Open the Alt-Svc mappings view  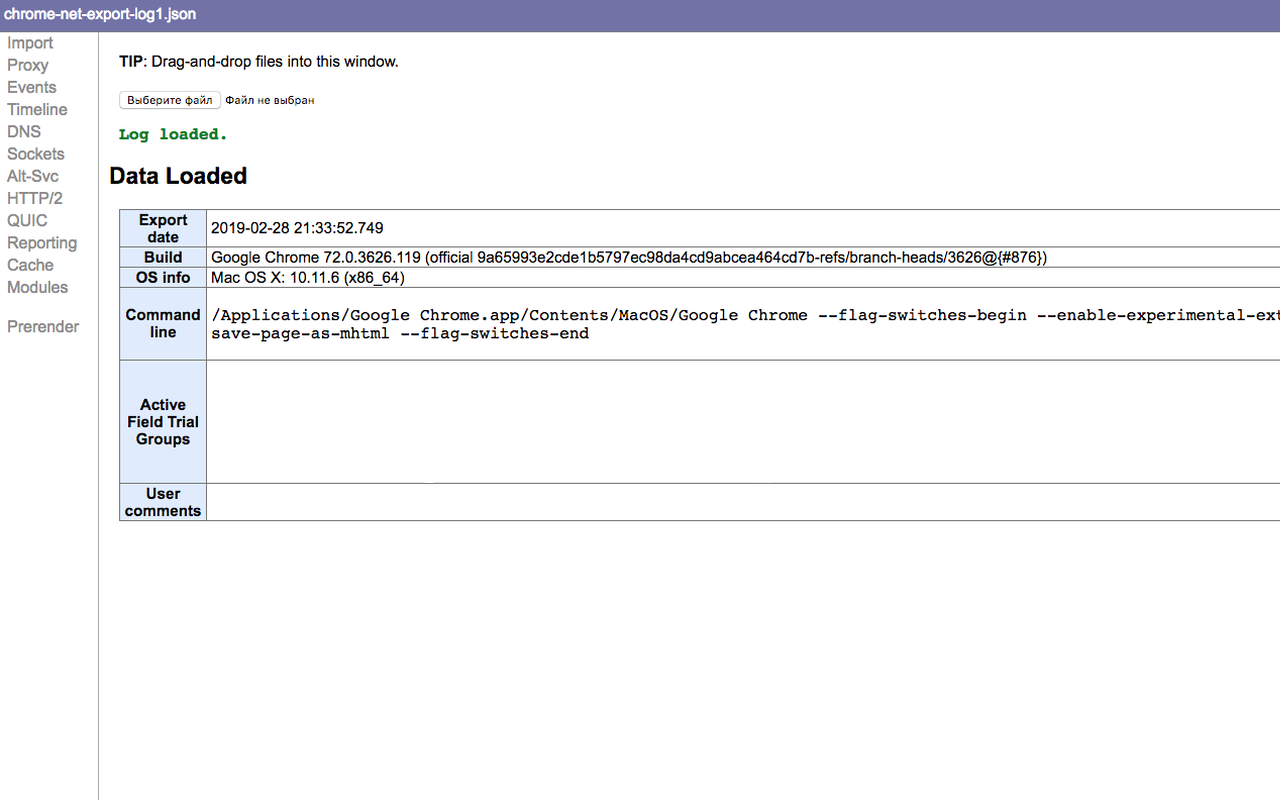coord(32,175)
